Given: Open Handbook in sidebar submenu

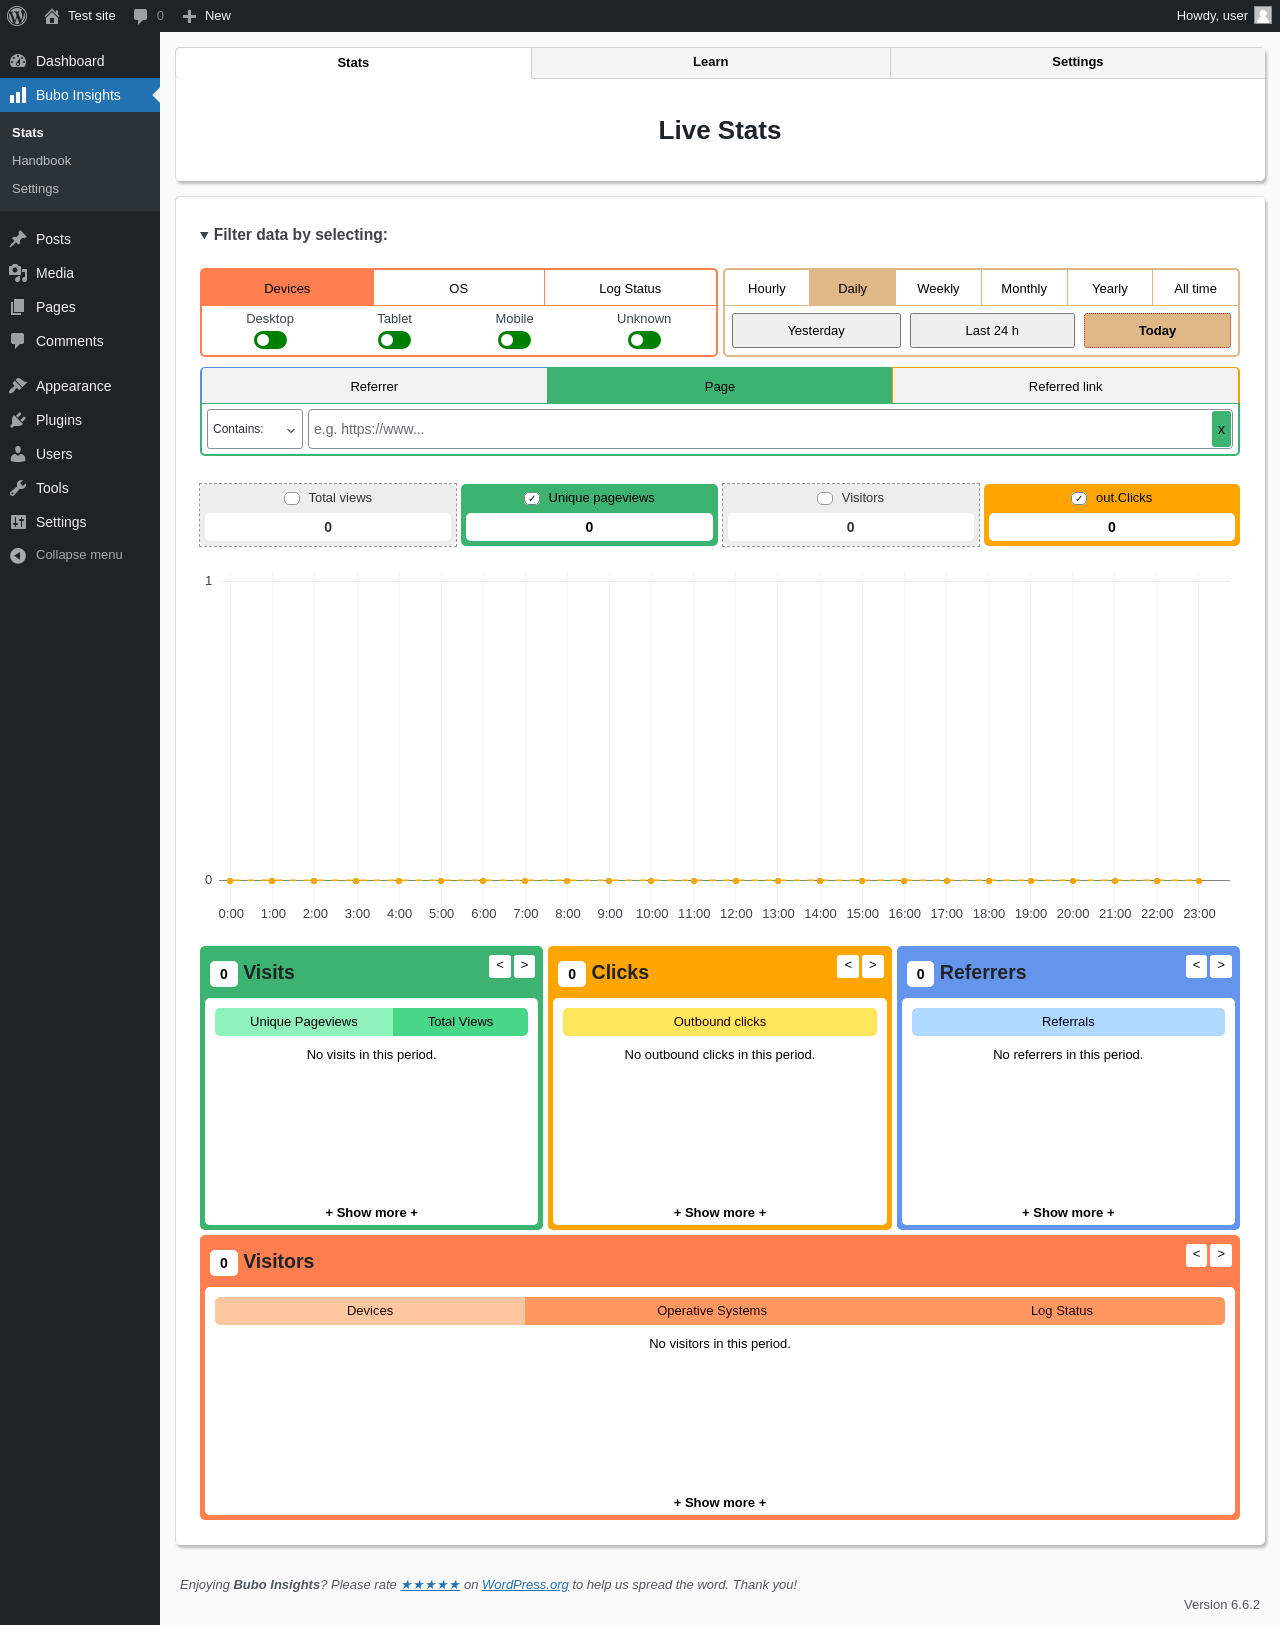Looking at the screenshot, I should (x=42, y=161).
